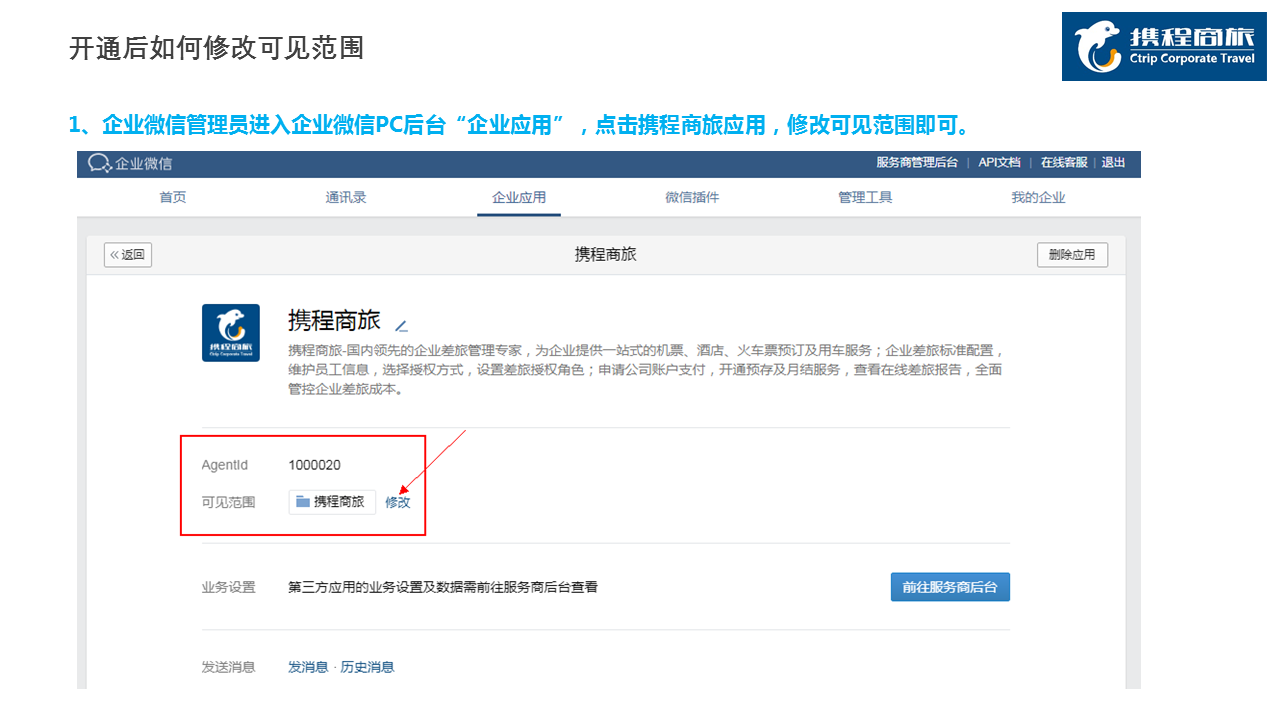1280x720 pixels.
Task: Open 服务商管理后台 link
Action: point(917,163)
